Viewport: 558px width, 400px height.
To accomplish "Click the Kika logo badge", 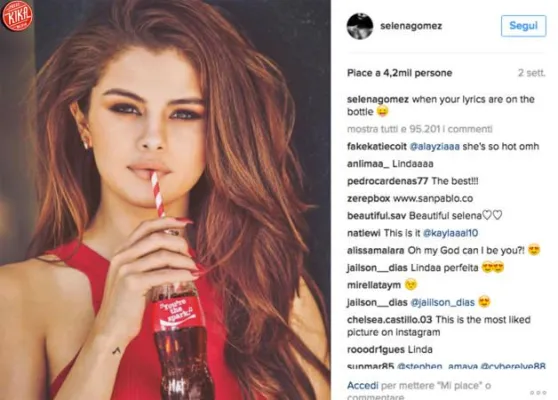I will point(17,15).
